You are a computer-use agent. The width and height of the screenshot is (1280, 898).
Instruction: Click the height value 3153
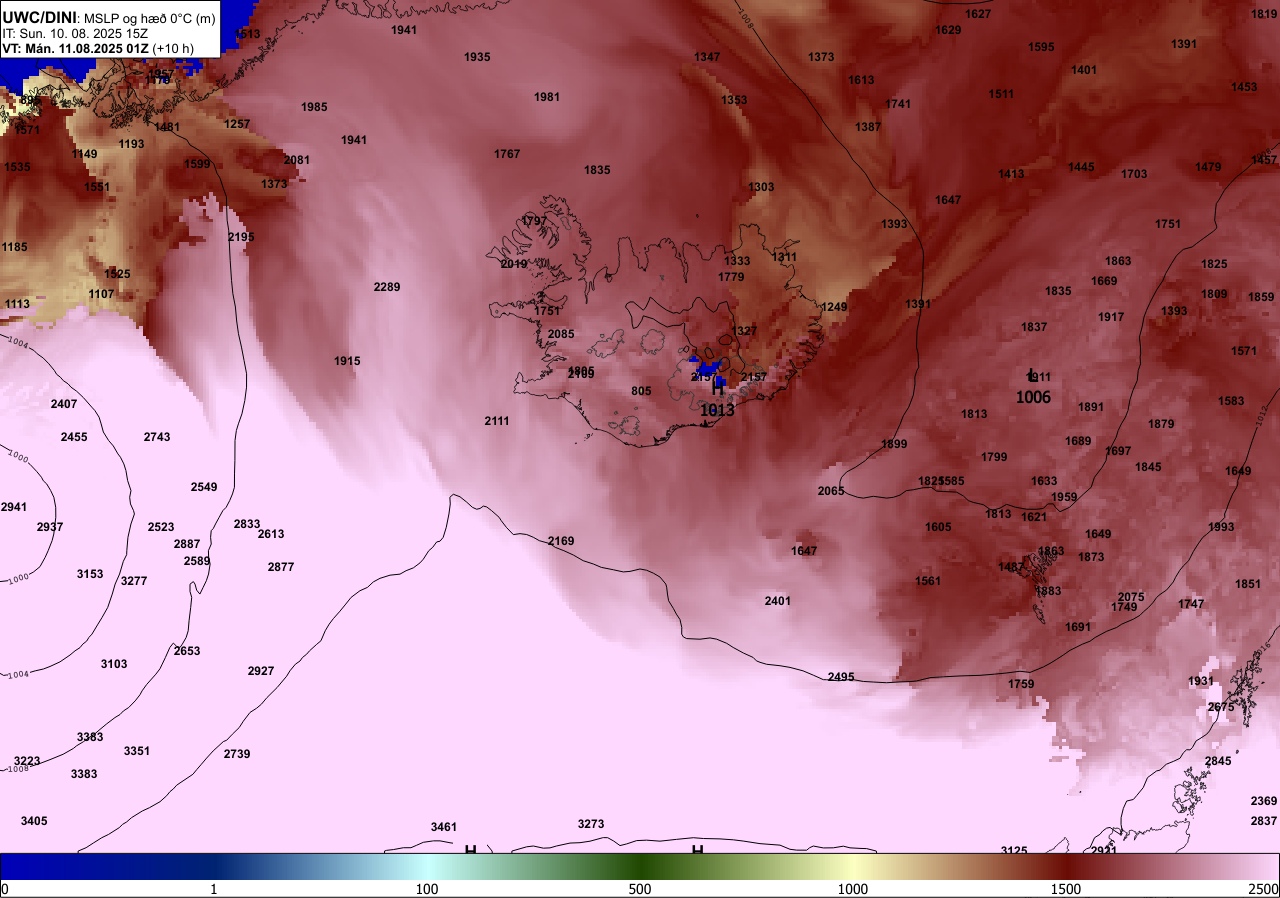point(90,574)
